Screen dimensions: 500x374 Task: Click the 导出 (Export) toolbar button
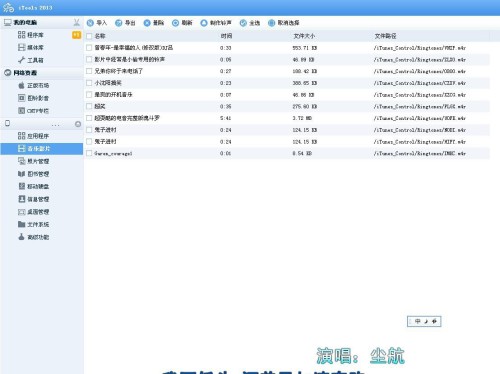[x=125, y=23]
